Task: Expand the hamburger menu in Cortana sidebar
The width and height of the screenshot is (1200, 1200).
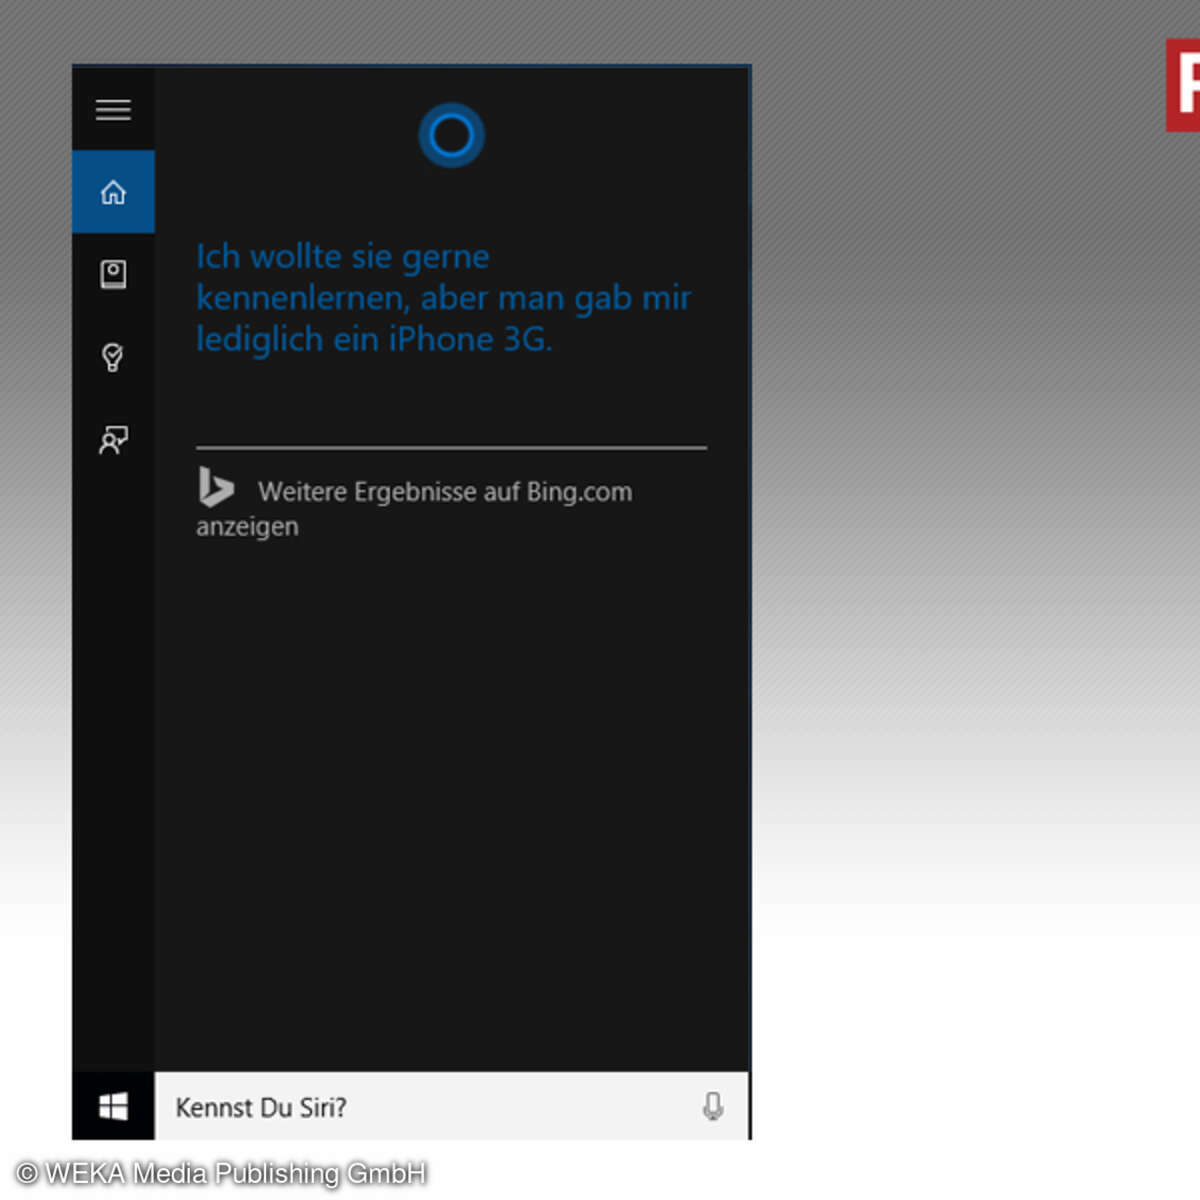Action: click(113, 109)
